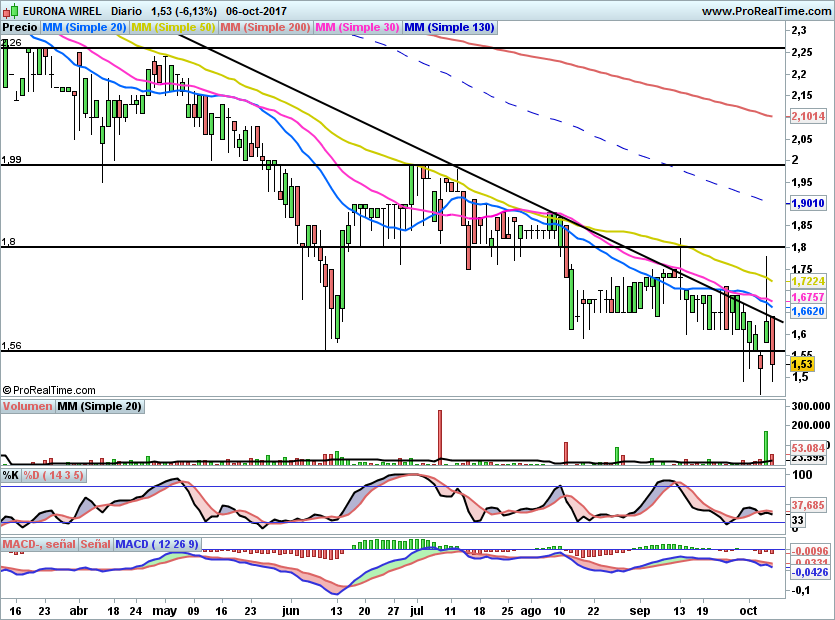Select the MACD-, señal histogram label
This screenshot has height=620, width=835.
pos(39,544)
